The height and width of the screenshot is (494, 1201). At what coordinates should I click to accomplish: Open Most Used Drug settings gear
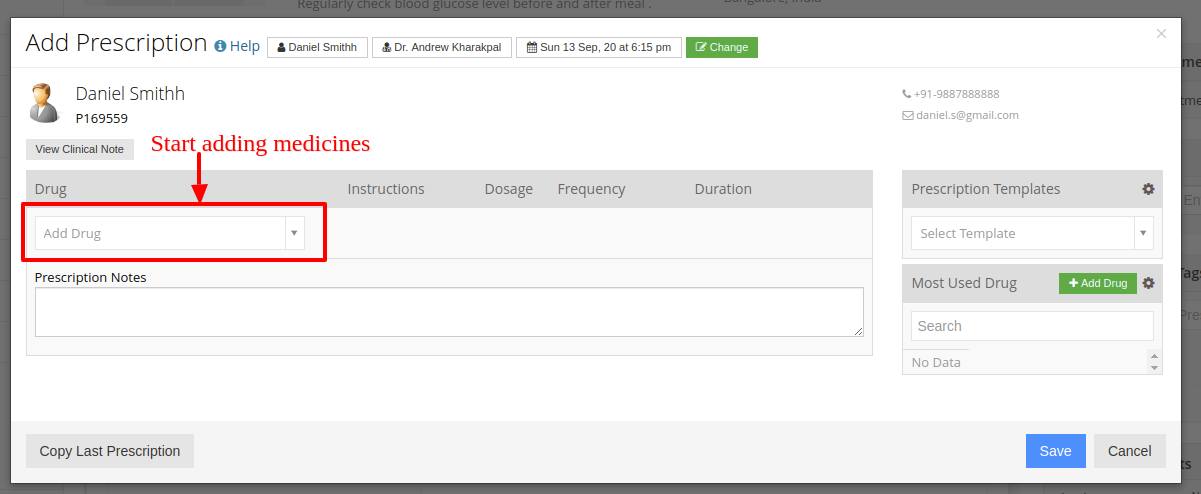[x=1148, y=283]
